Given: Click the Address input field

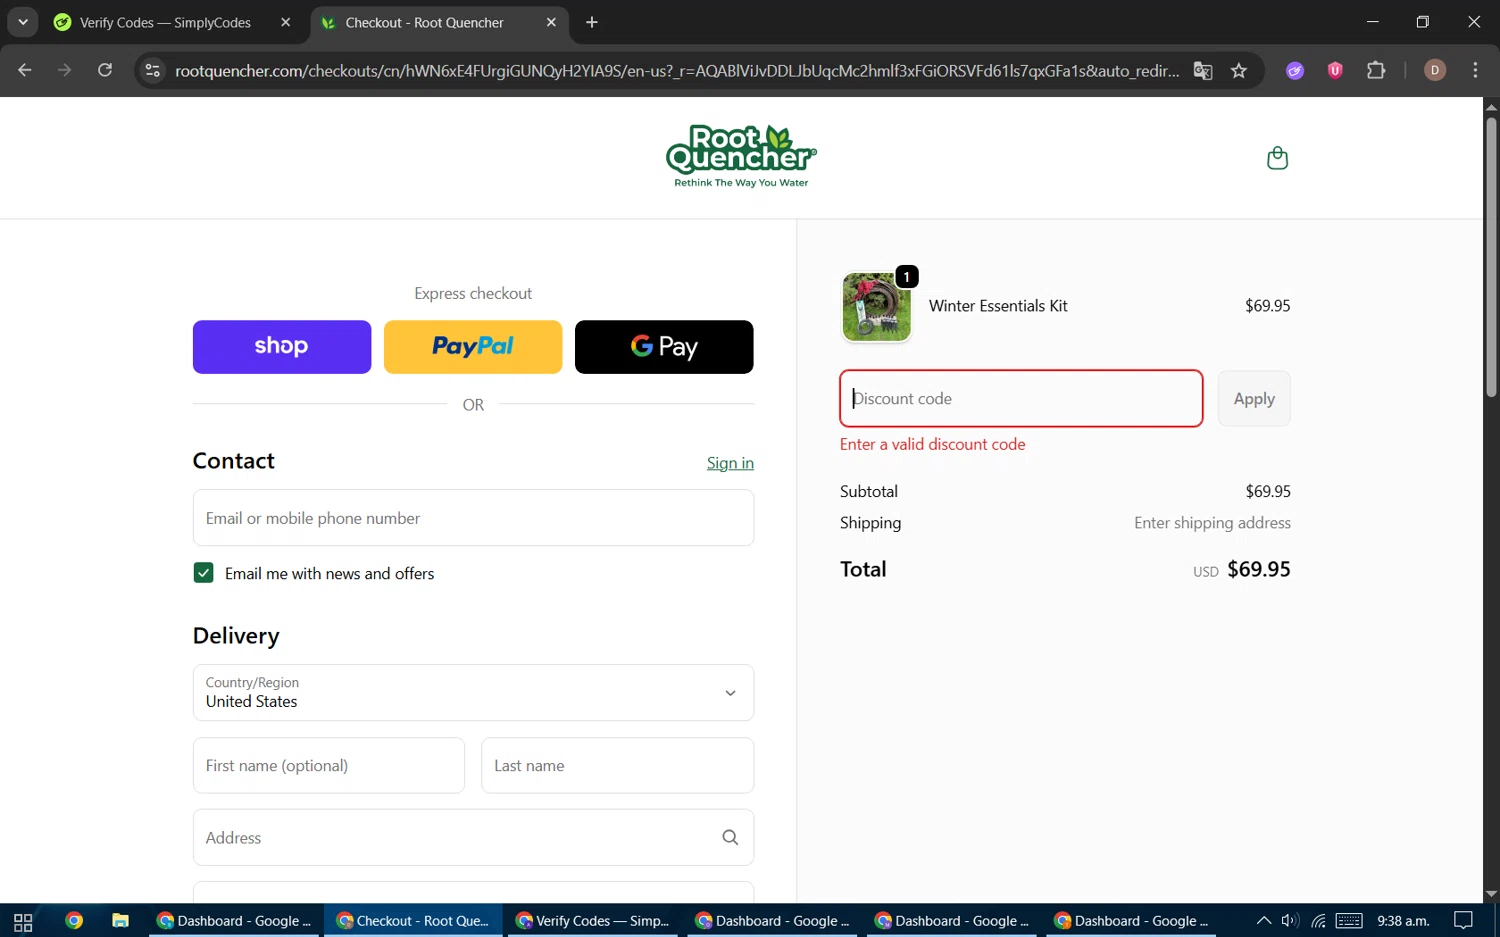Looking at the screenshot, I should pos(473,837).
